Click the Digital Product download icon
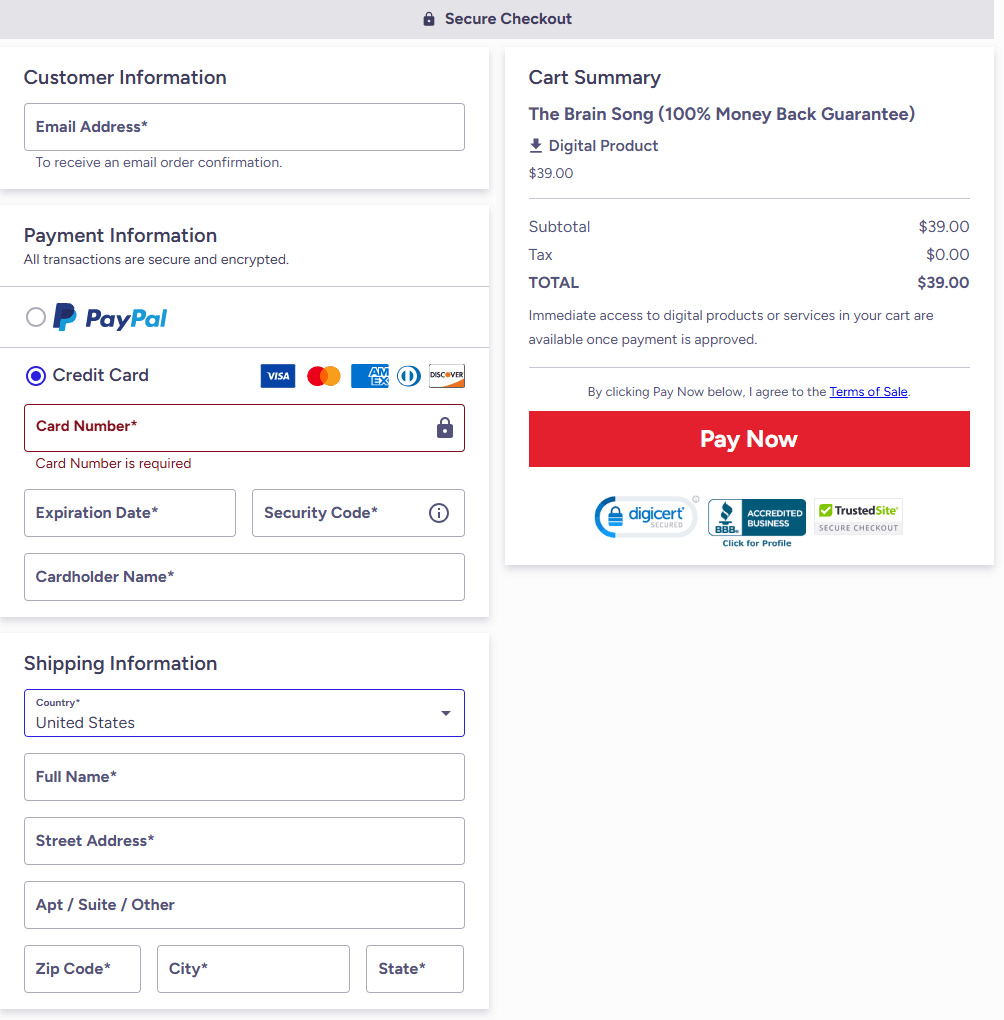 (537, 145)
